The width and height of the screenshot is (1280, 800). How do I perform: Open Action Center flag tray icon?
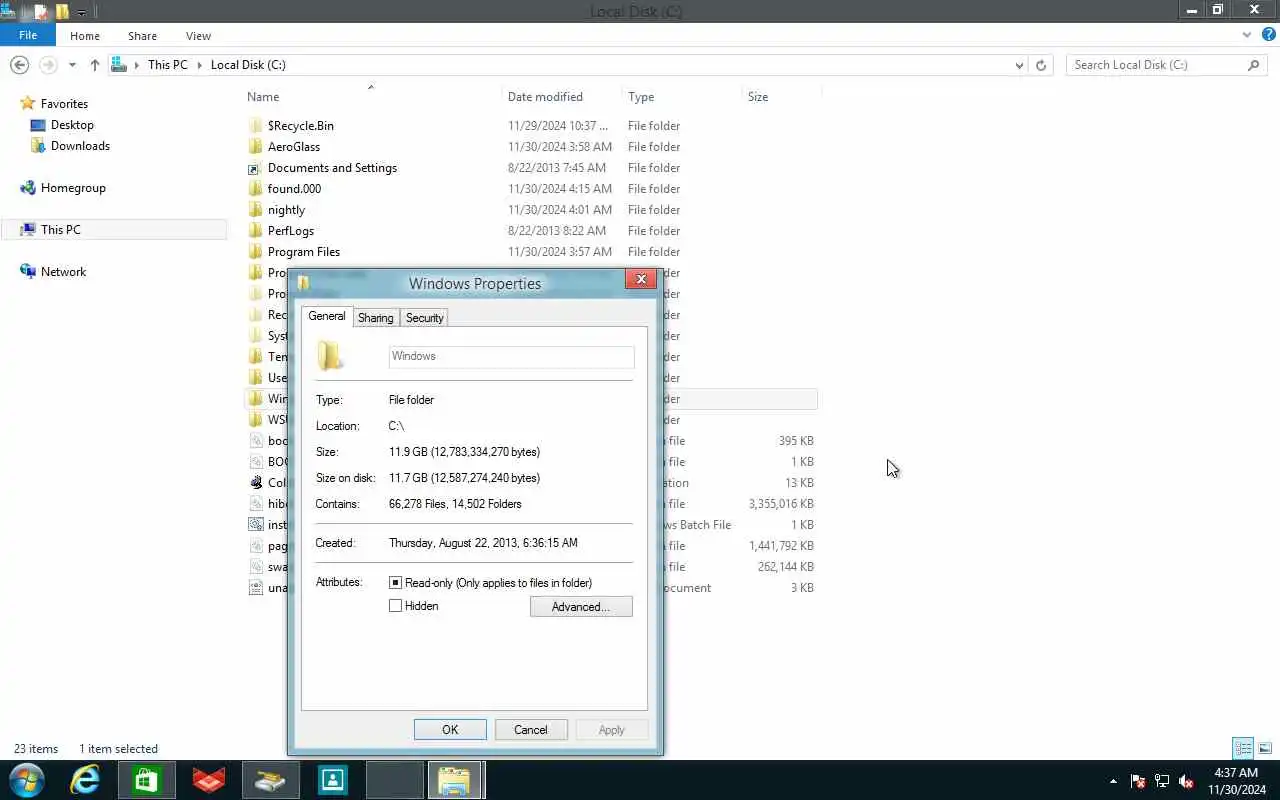click(x=1138, y=781)
